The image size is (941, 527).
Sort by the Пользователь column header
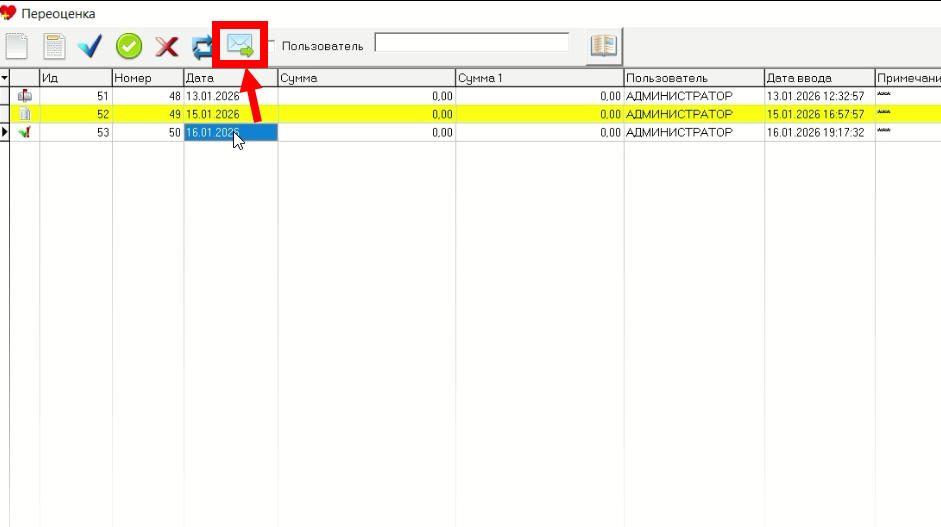coord(694,78)
